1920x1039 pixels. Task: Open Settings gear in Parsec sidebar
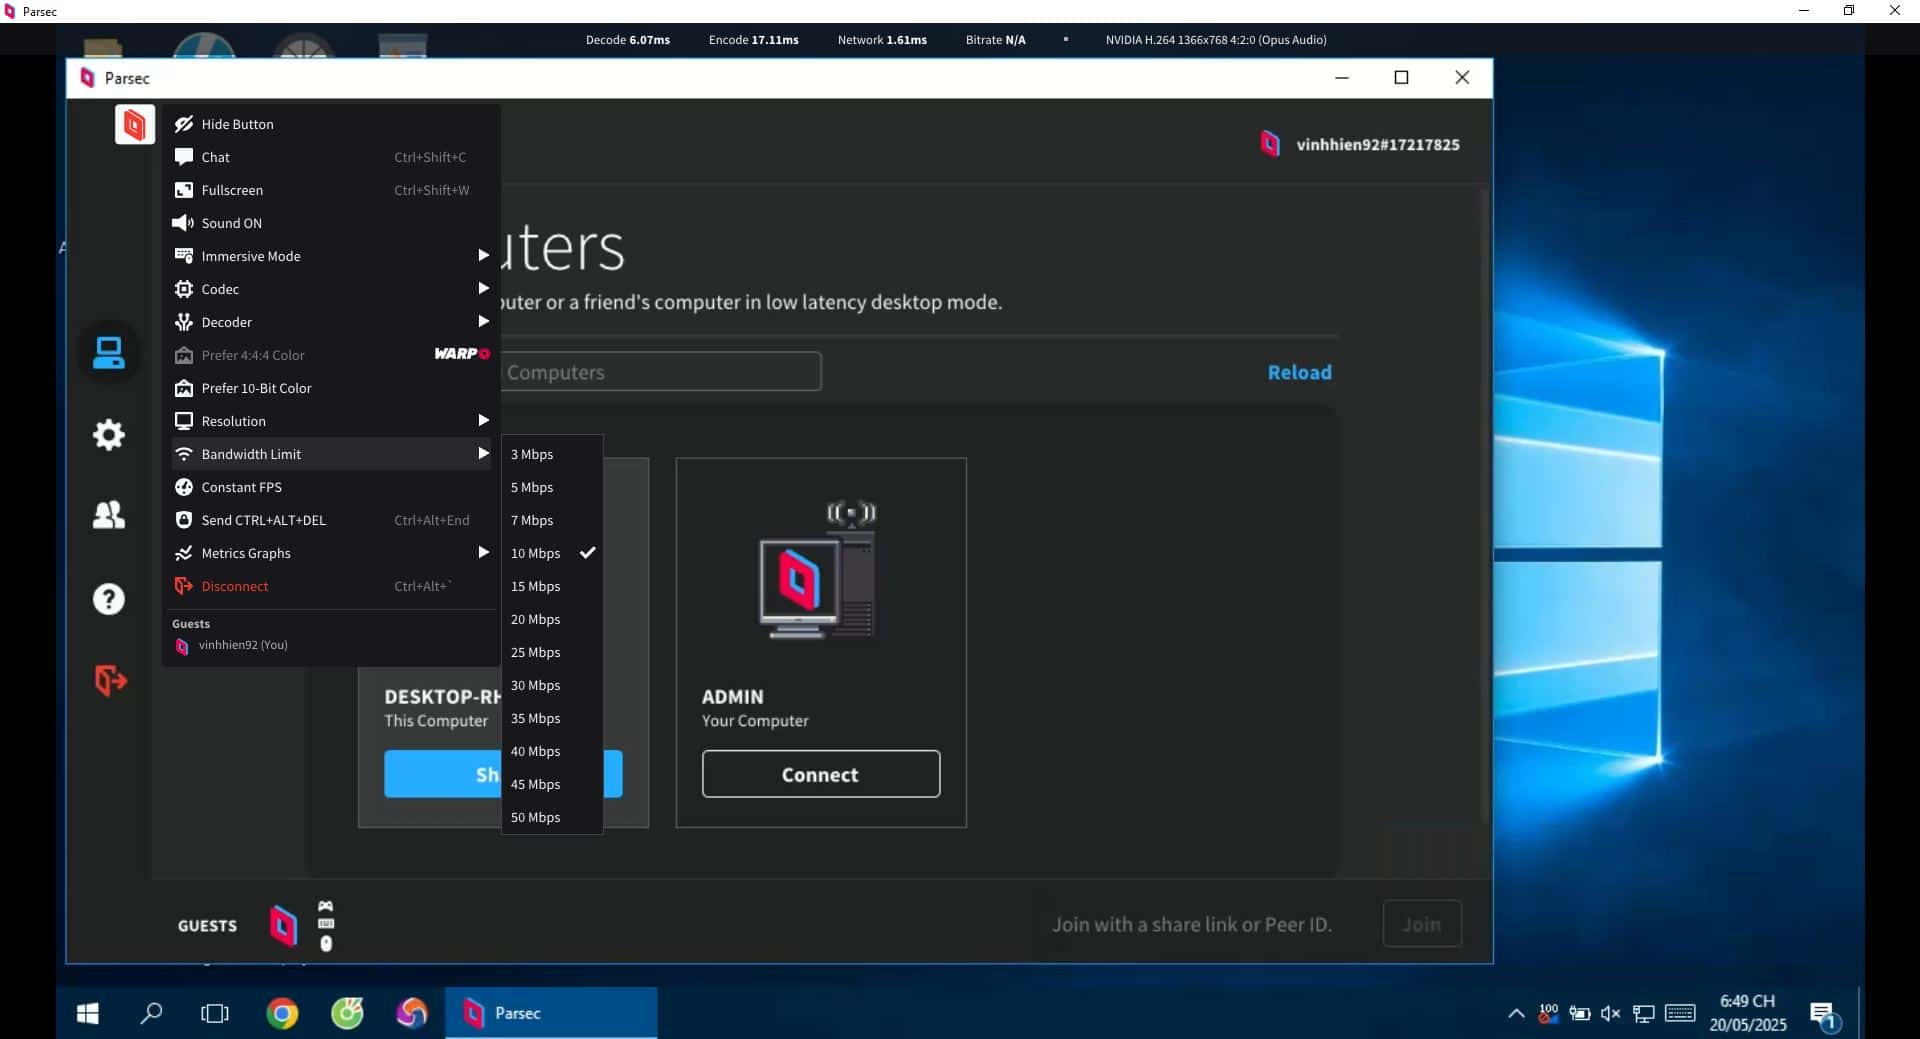(108, 434)
